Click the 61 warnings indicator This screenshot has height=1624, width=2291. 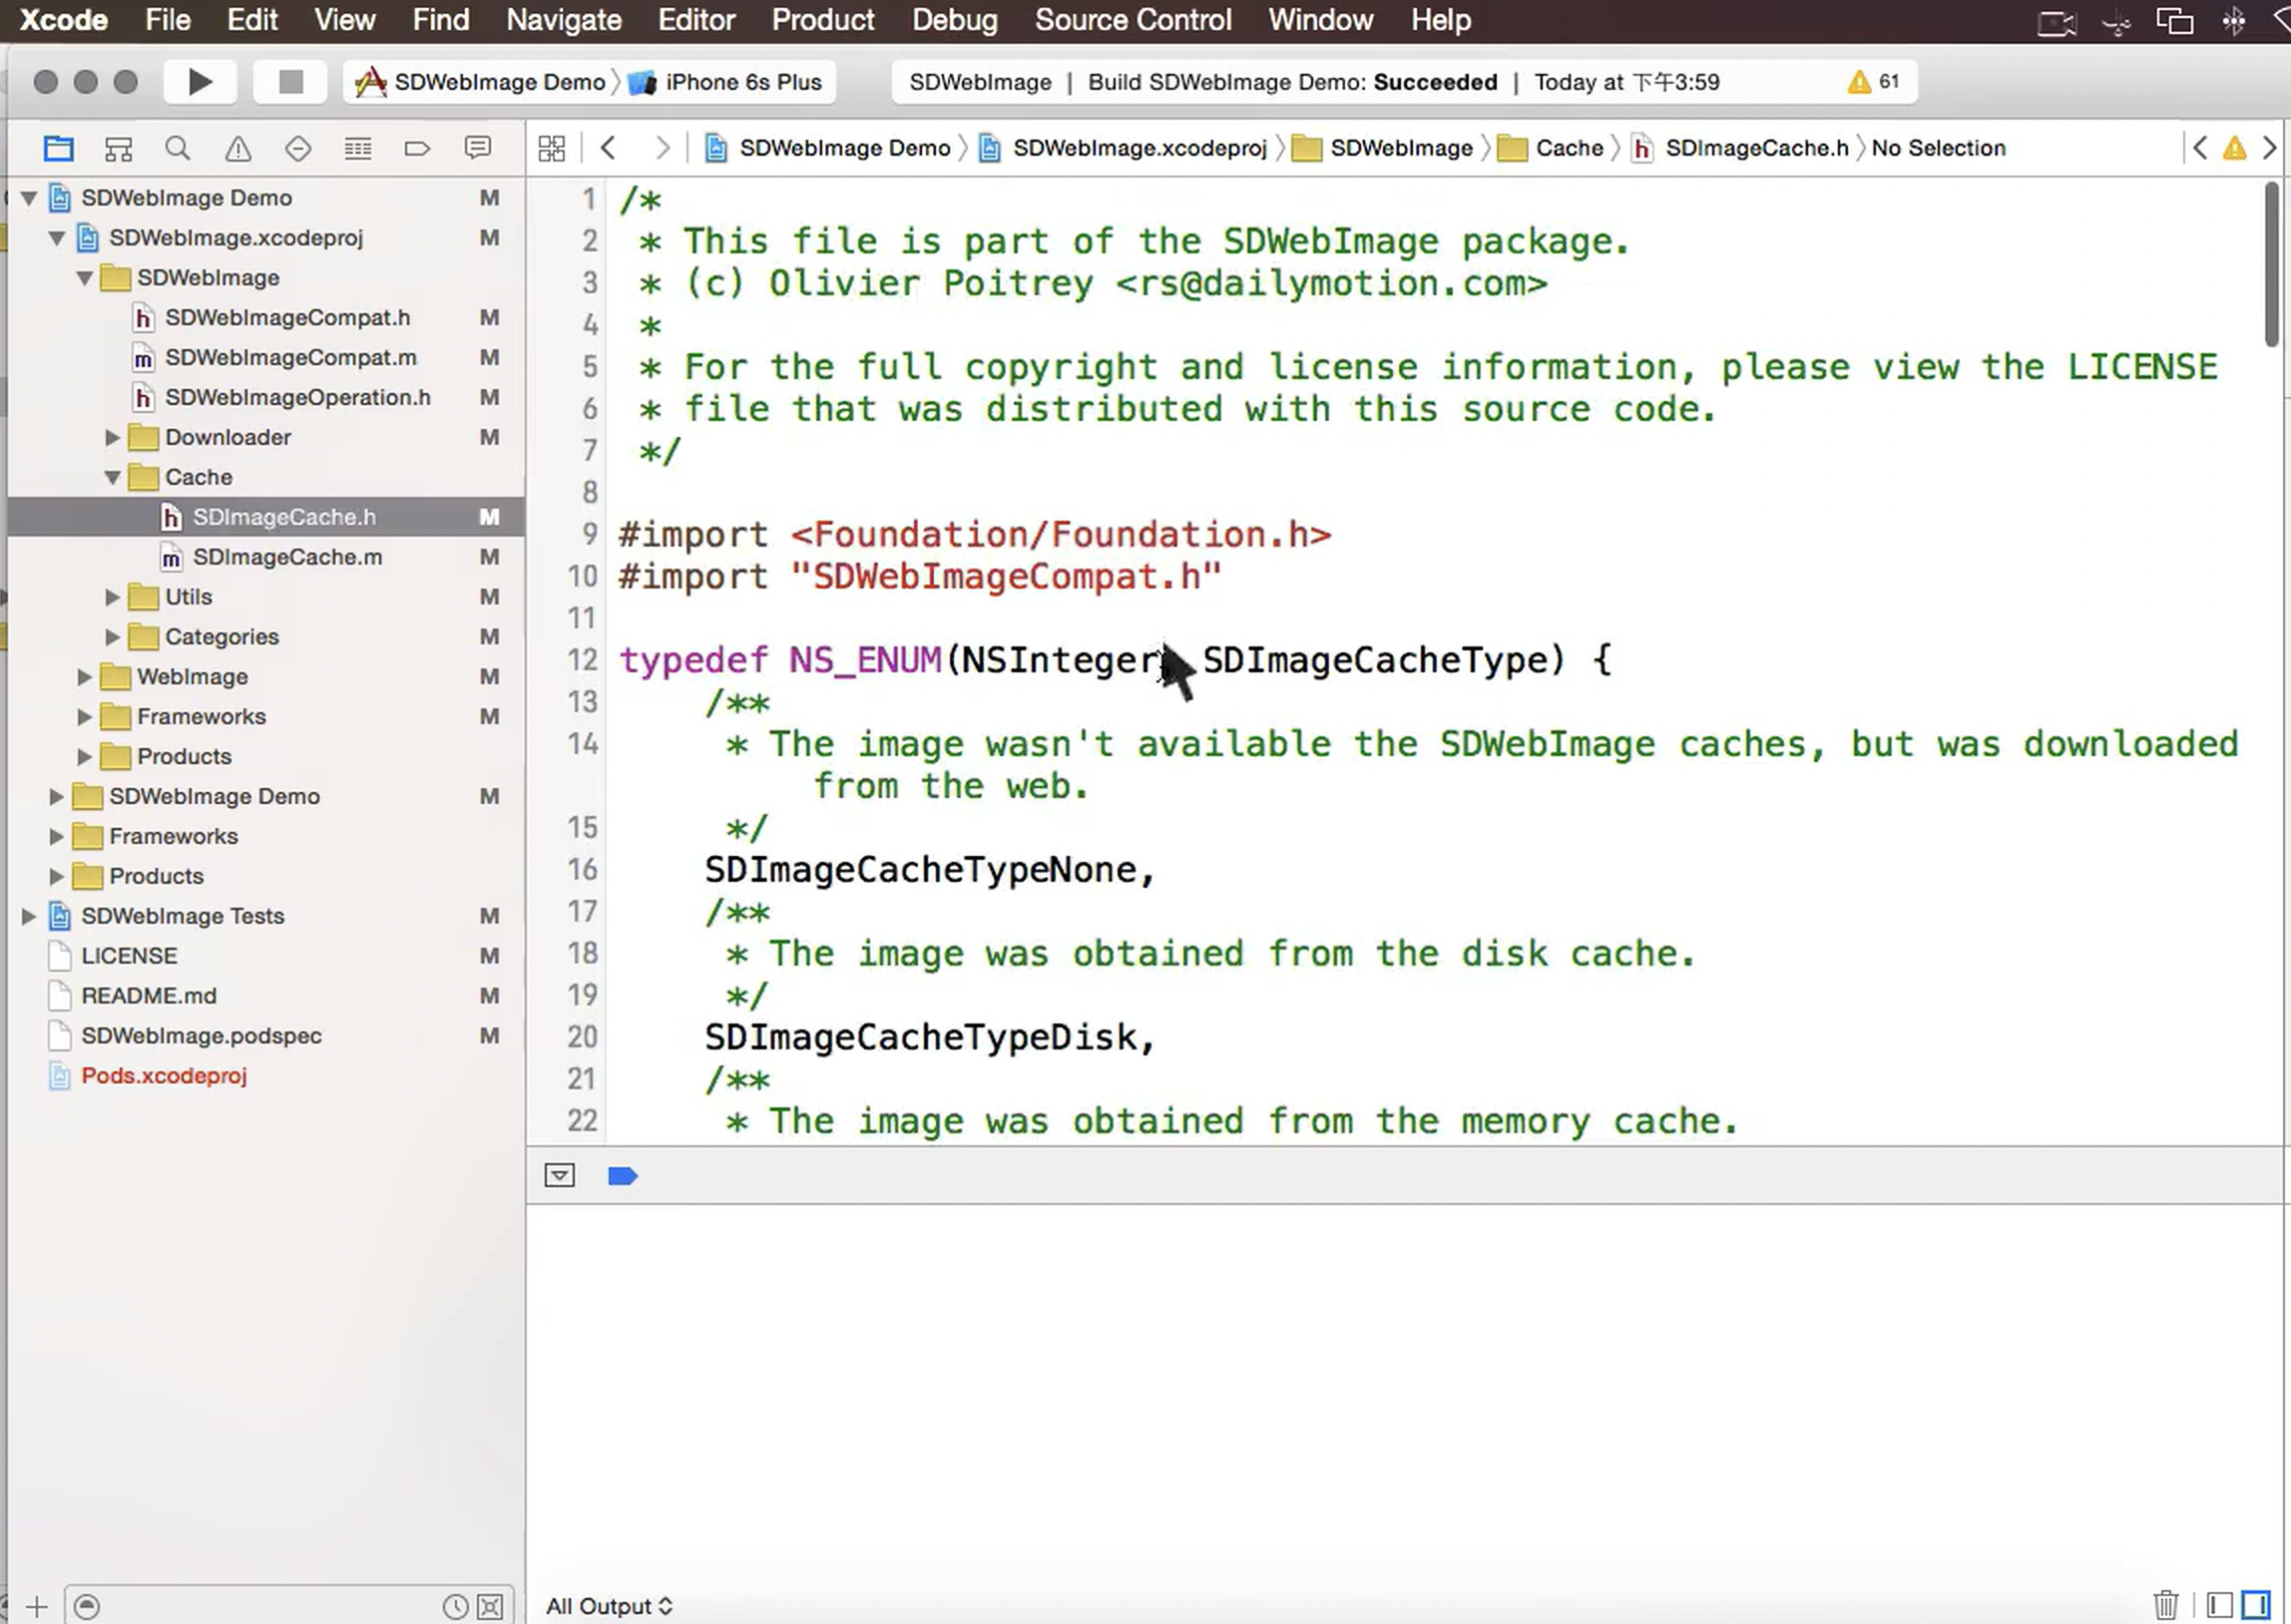(1873, 82)
